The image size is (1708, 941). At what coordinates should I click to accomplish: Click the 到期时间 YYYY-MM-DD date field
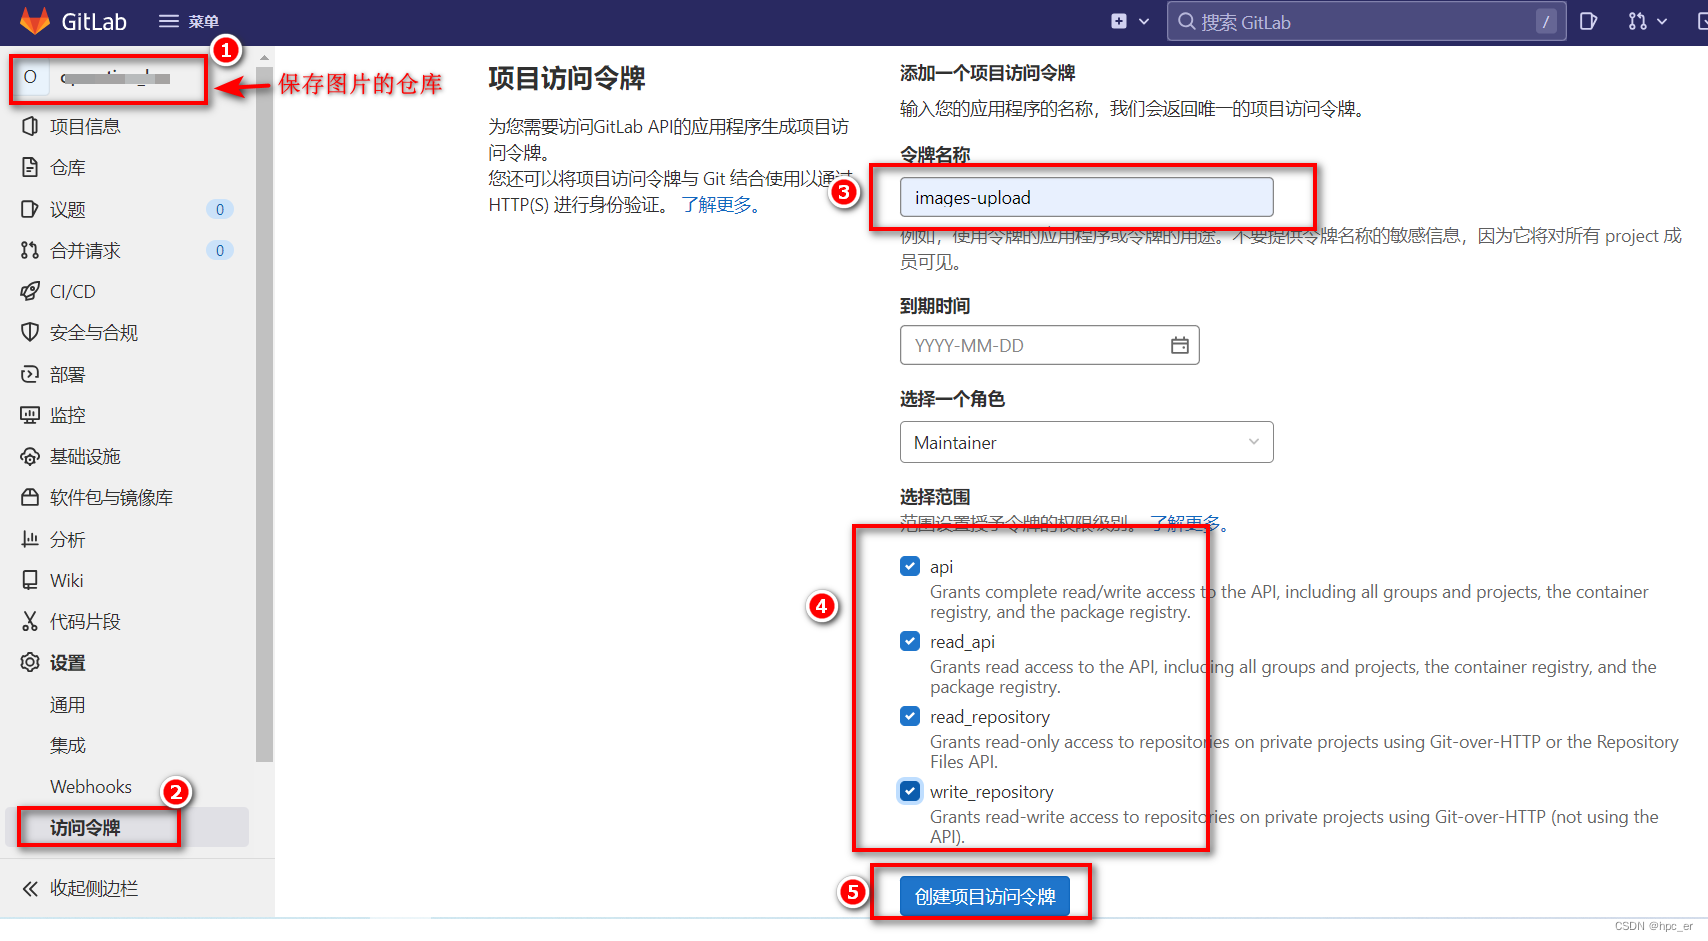[x=1049, y=345]
